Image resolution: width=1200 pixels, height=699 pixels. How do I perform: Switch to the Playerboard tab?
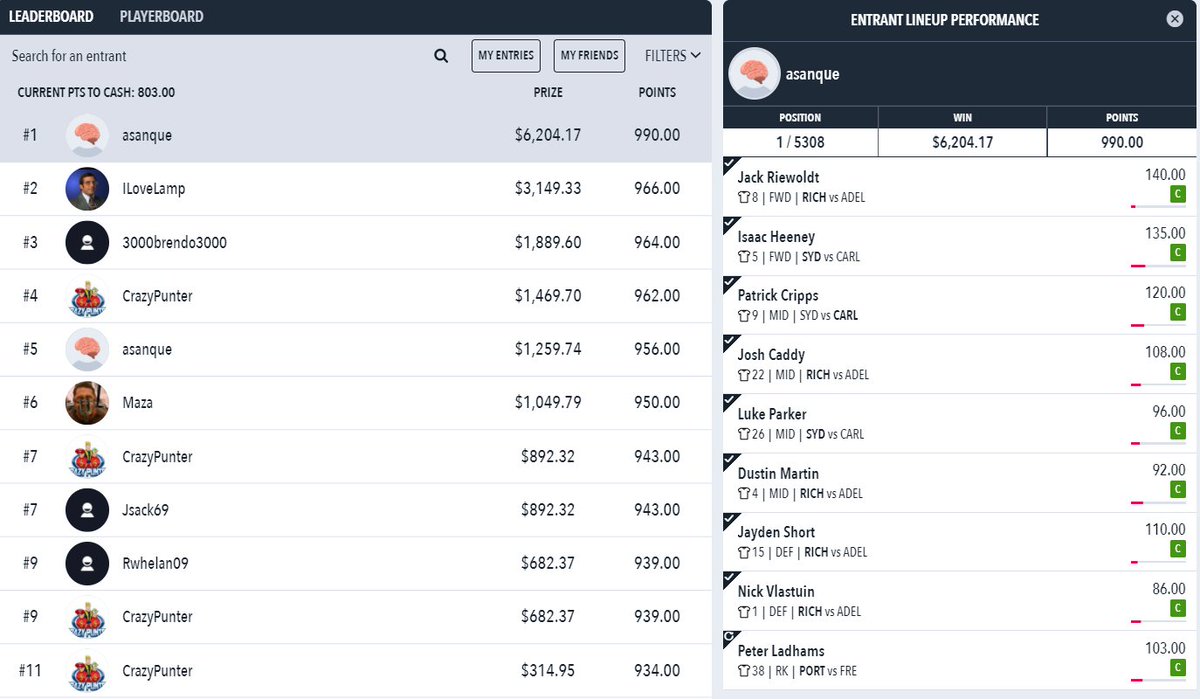point(161,17)
